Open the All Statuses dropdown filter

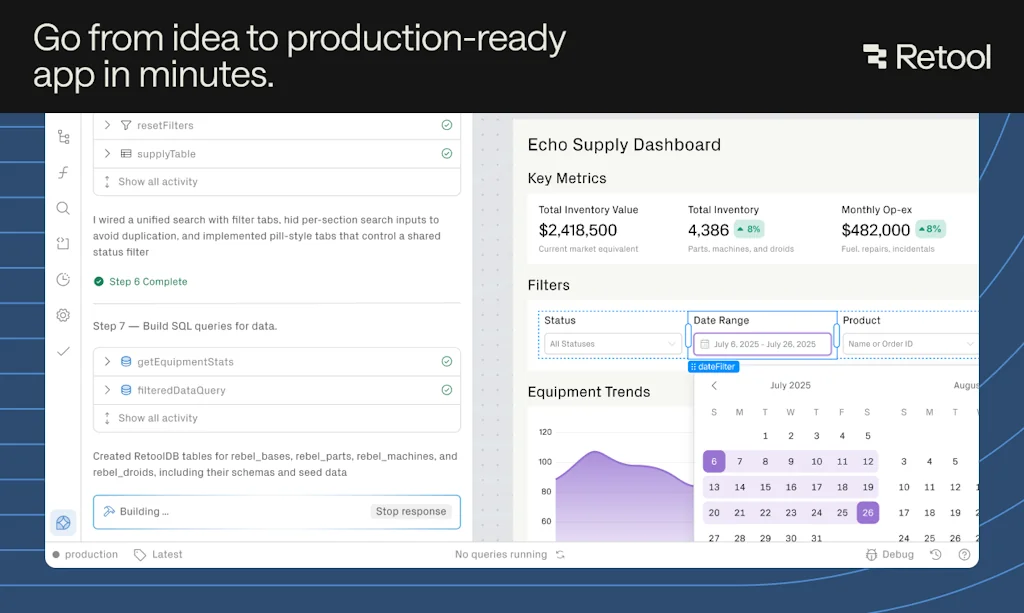pos(611,343)
